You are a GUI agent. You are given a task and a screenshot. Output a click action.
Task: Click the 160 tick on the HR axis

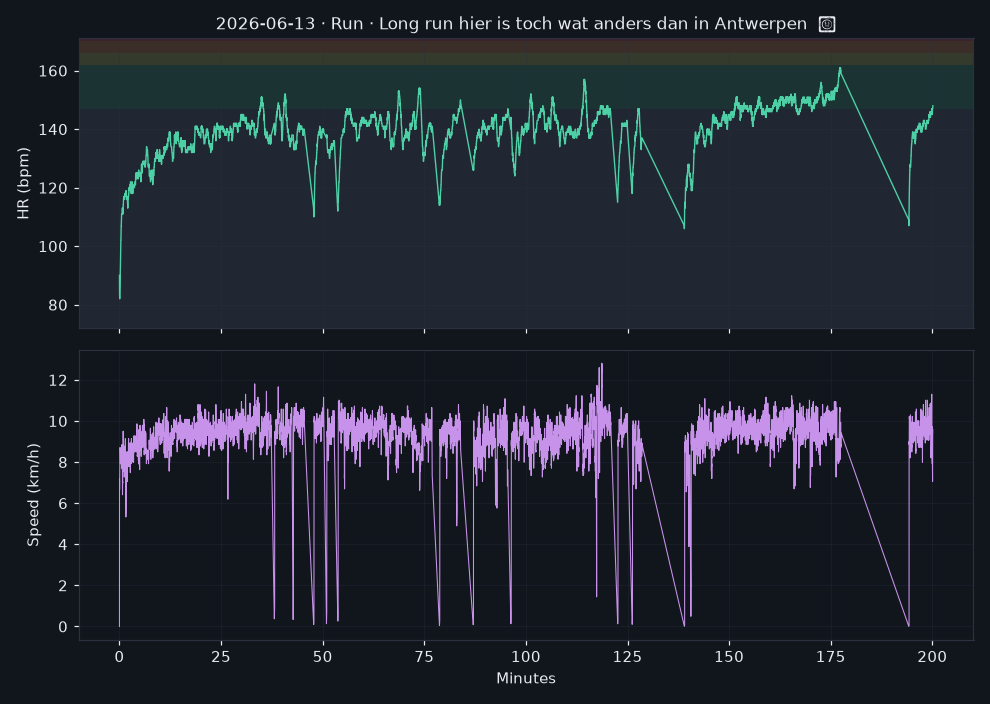click(x=53, y=71)
